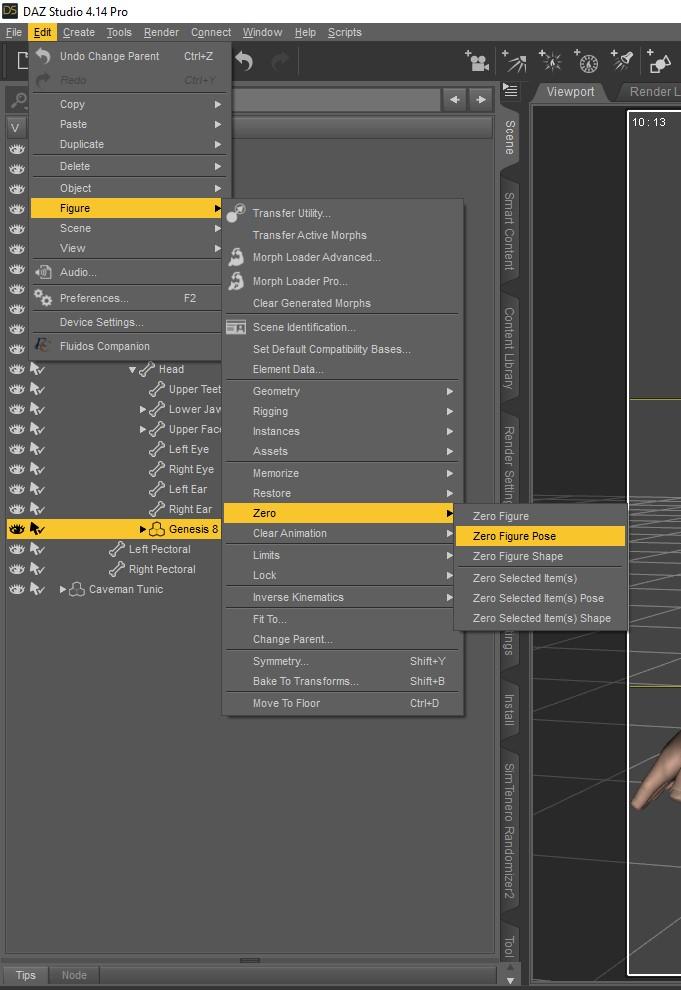Screen dimensions: 681x990
Task: Click the Scene pane options menu icon
Action: pos(510,90)
